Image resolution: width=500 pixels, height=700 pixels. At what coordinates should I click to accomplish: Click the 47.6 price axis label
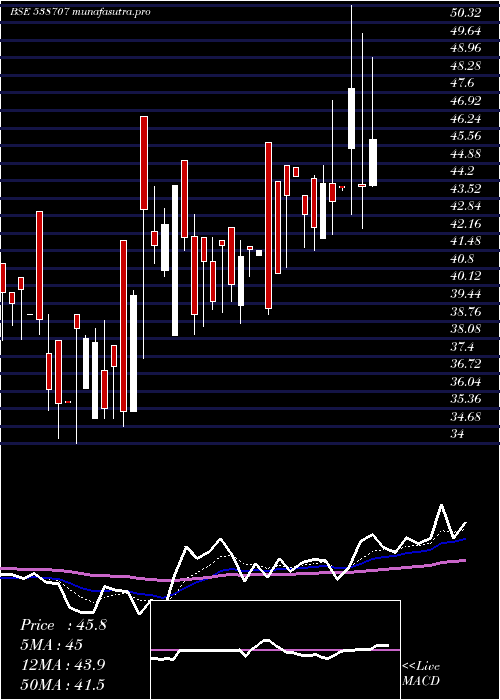(462, 83)
